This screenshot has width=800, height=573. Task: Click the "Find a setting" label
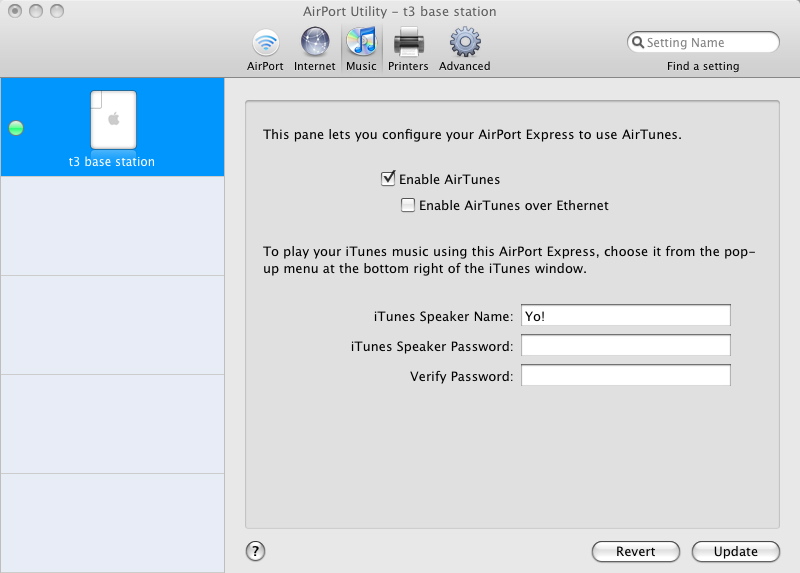pyautogui.click(x=703, y=66)
